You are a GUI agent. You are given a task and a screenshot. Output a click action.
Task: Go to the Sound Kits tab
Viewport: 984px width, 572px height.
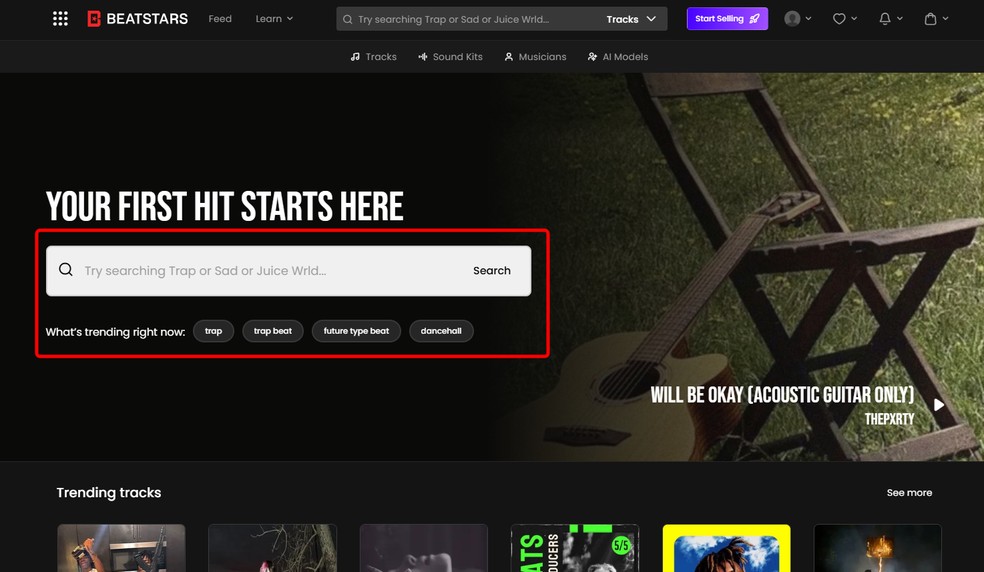[x=450, y=57]
